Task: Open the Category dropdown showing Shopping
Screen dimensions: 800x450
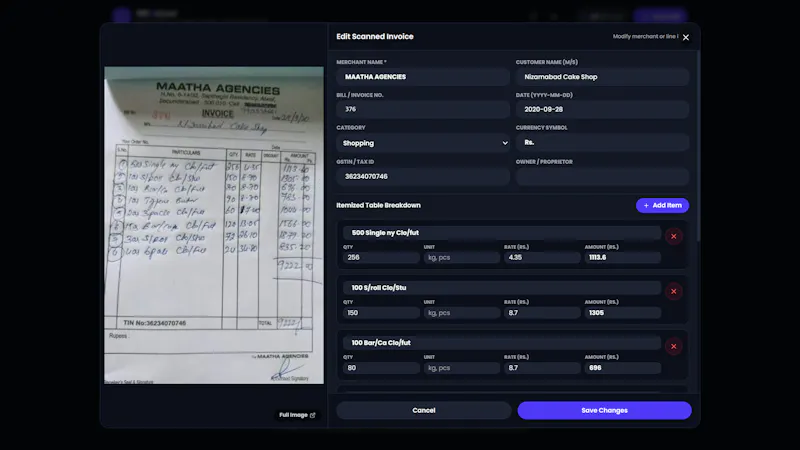Action: click(423, 143)
